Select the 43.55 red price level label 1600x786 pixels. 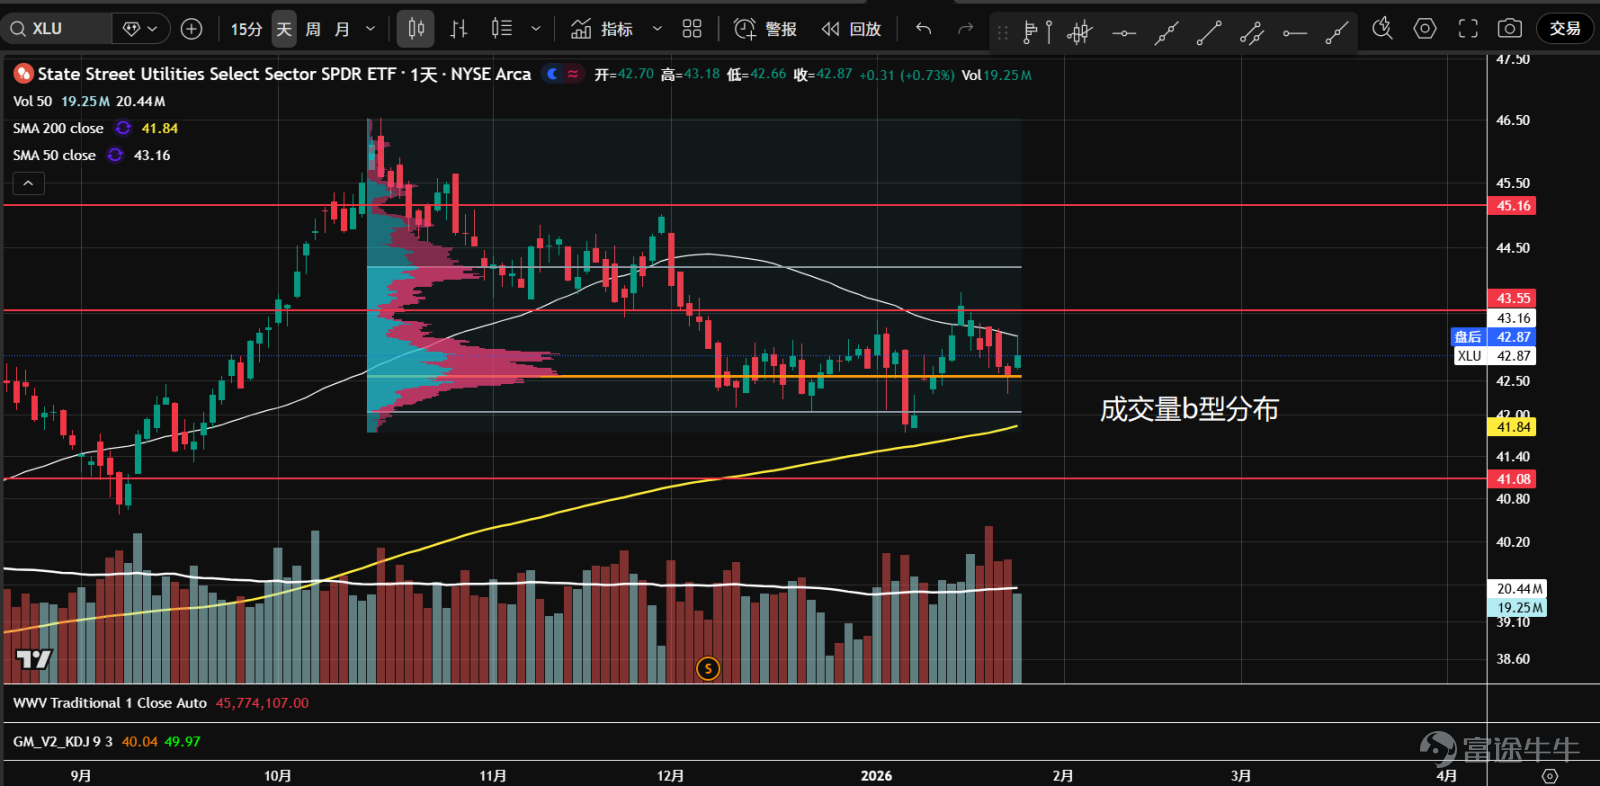coord(1513,298)
